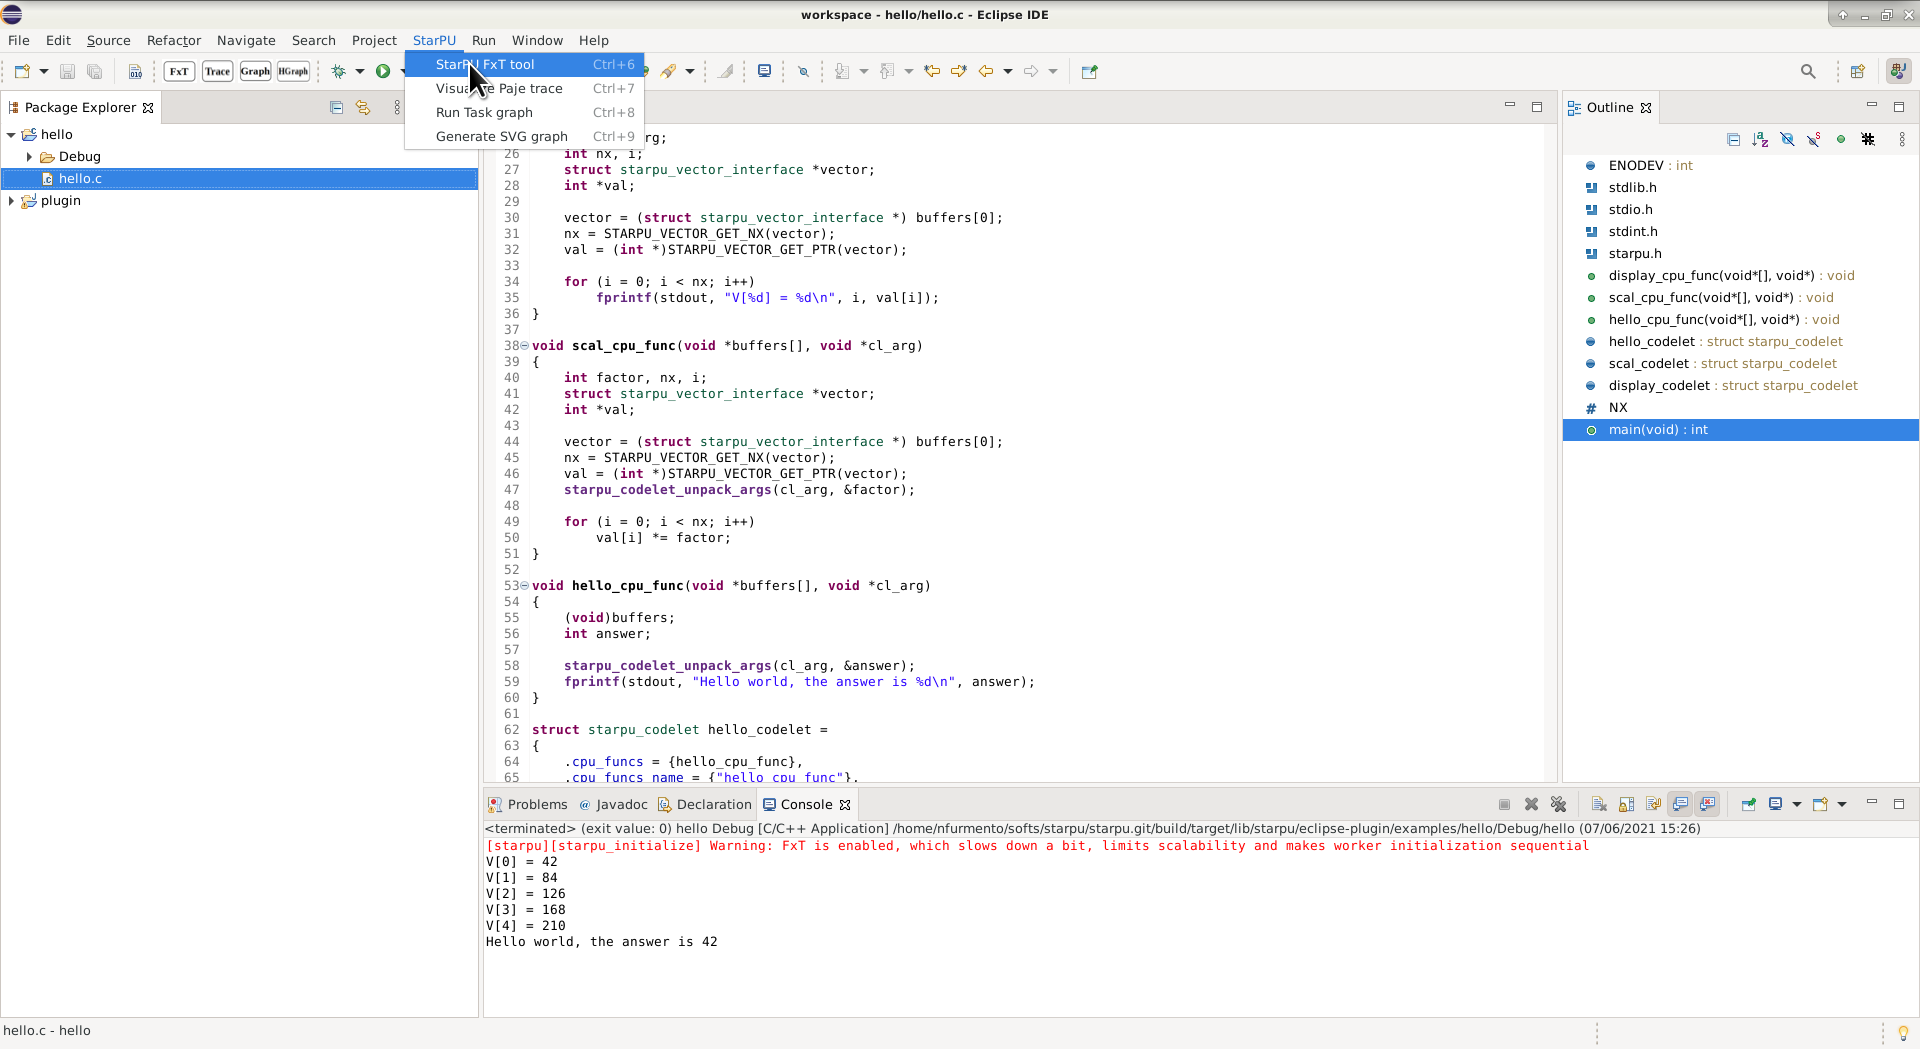Open the Project menu
Viewport: 1920px width, 1049px height.
click(x=374, y=40)
